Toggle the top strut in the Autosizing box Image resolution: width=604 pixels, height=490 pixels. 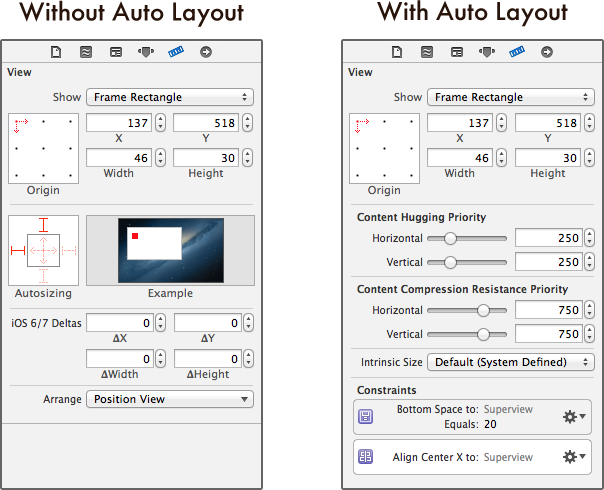point(43,225)
